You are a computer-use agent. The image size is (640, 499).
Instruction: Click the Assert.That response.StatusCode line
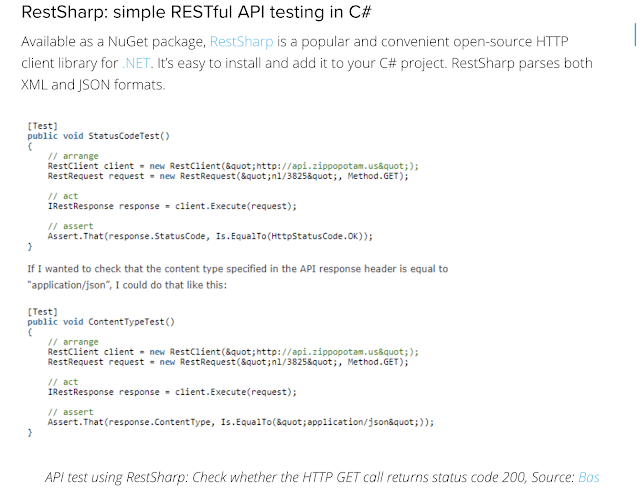(x=210, y=236)
